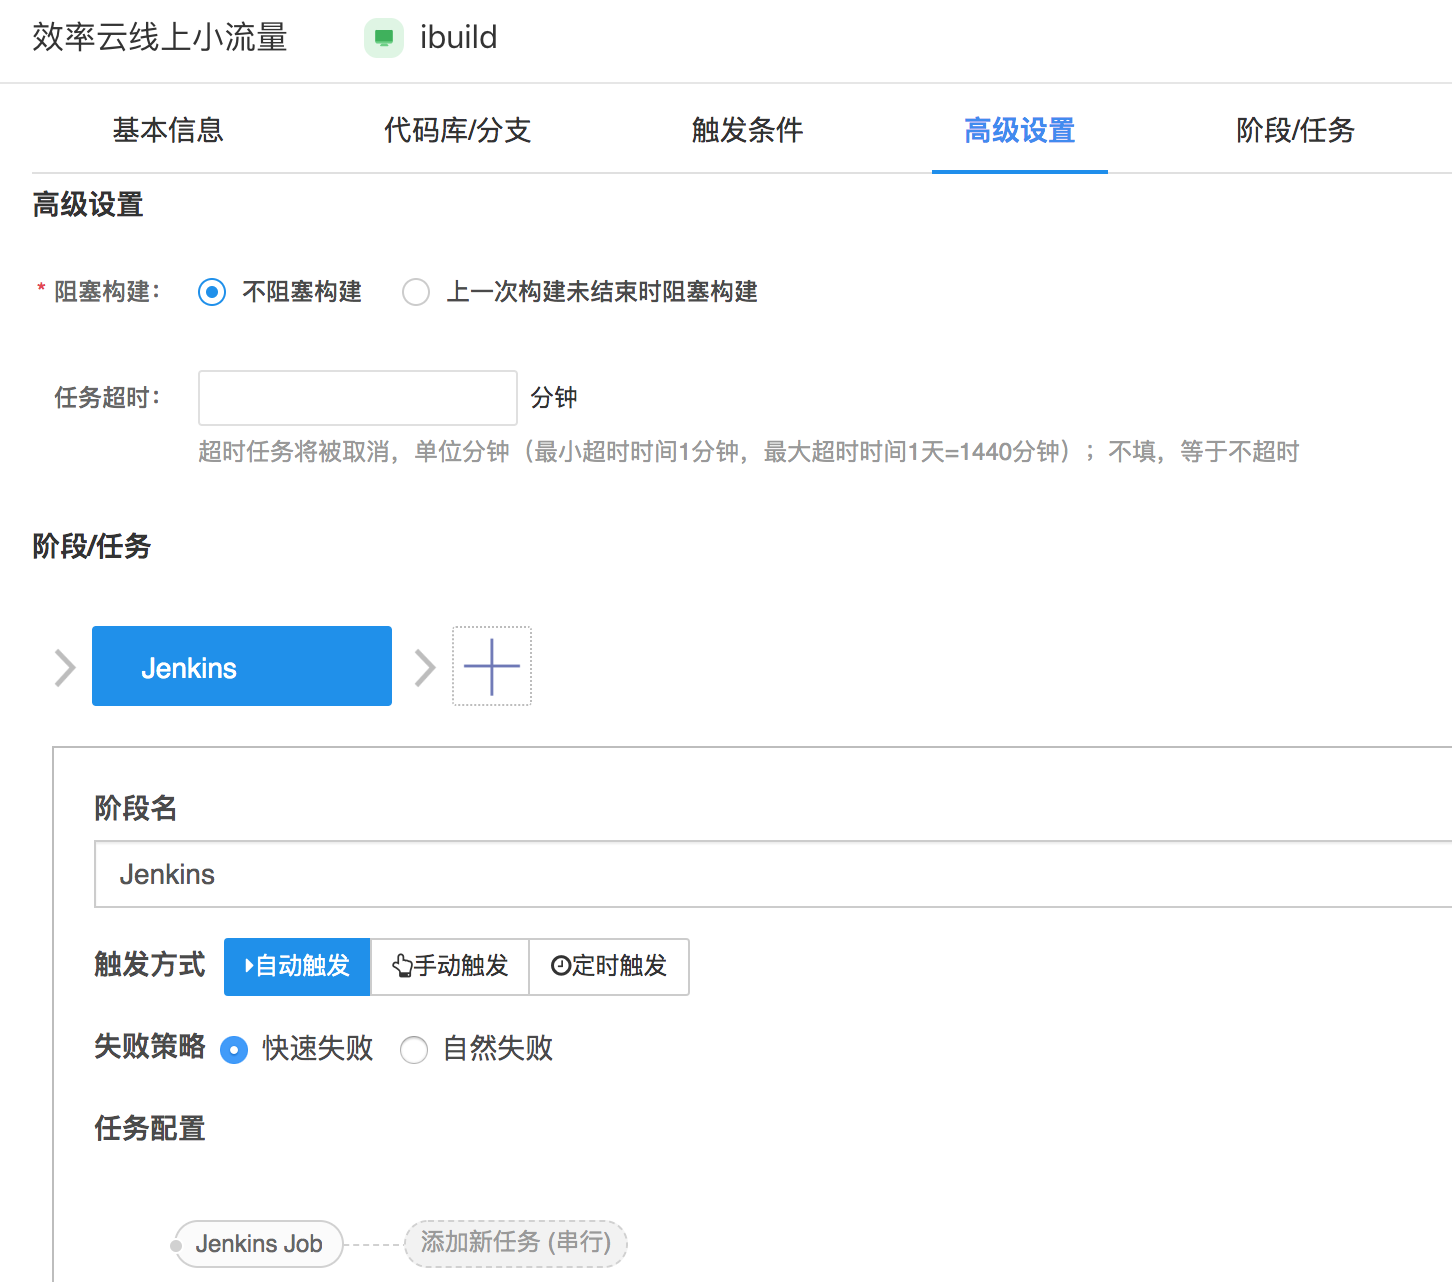Screen dimensions: 1452x1282
Task: Click the timeout hint text 超时任务将被取消
Action: [748, 452]
